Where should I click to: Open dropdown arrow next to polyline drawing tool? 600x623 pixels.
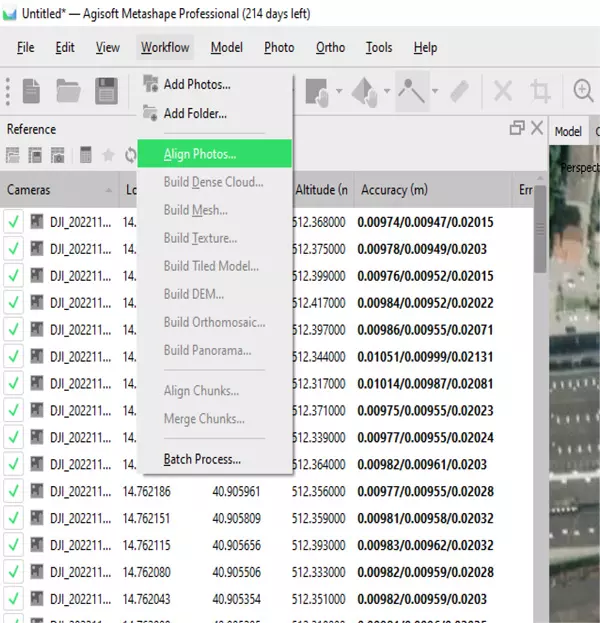pyautogui.click(x=435, y=91)
